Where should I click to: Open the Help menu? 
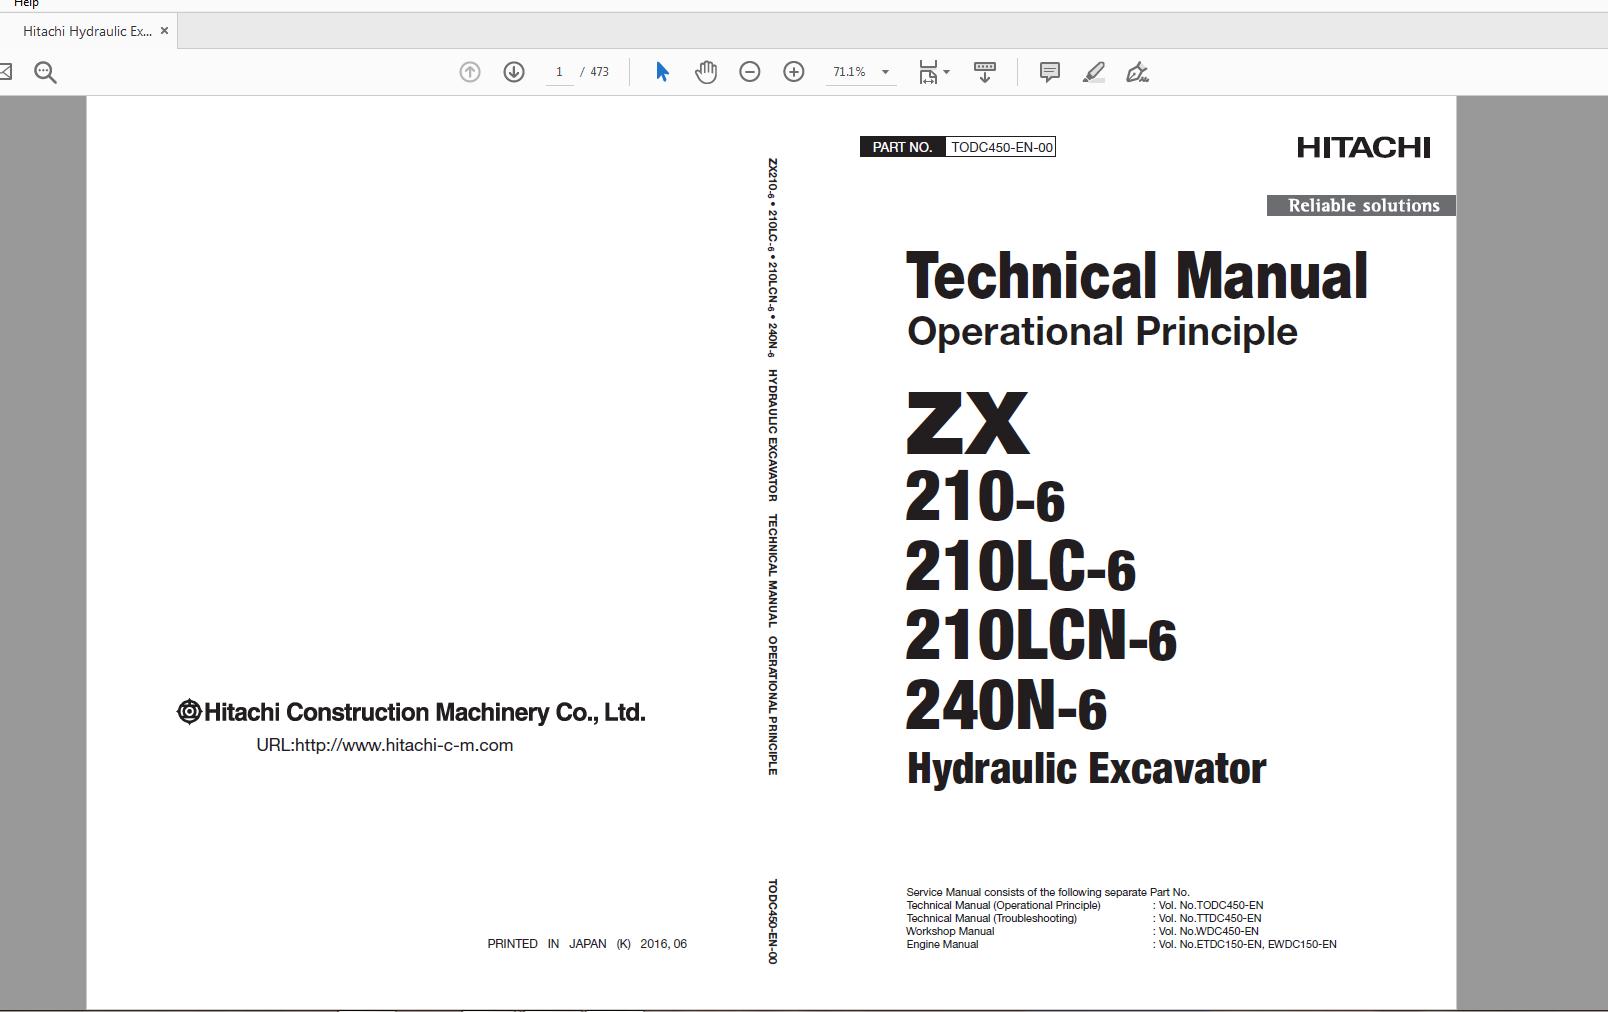point(26,4)
